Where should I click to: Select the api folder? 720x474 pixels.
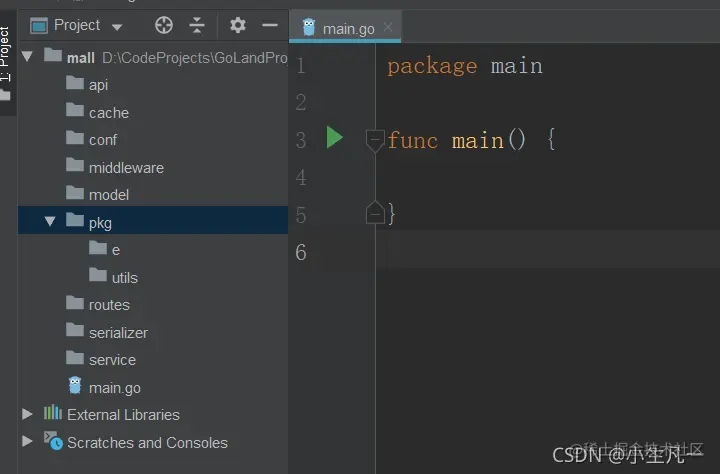153,85
